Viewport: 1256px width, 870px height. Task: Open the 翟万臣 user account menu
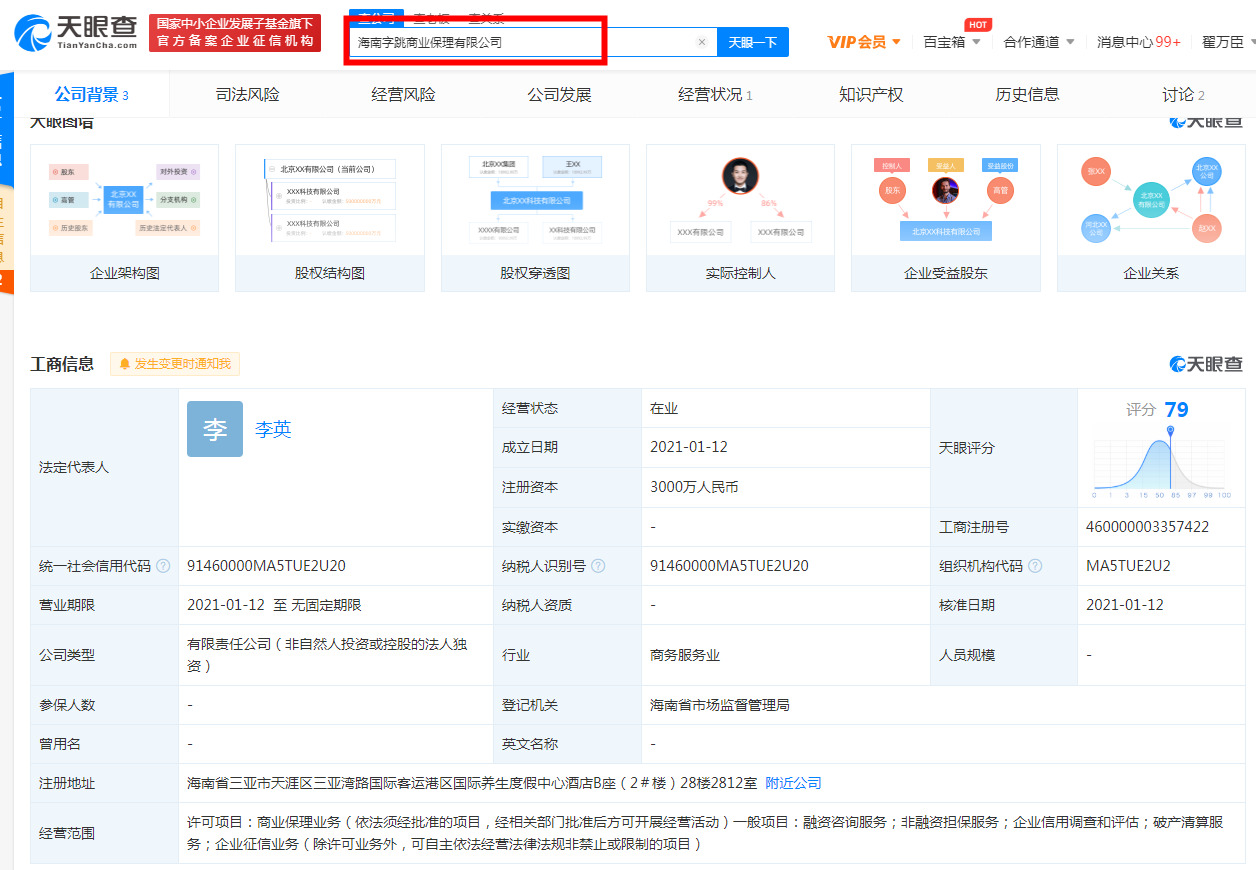coord(1229,42)
